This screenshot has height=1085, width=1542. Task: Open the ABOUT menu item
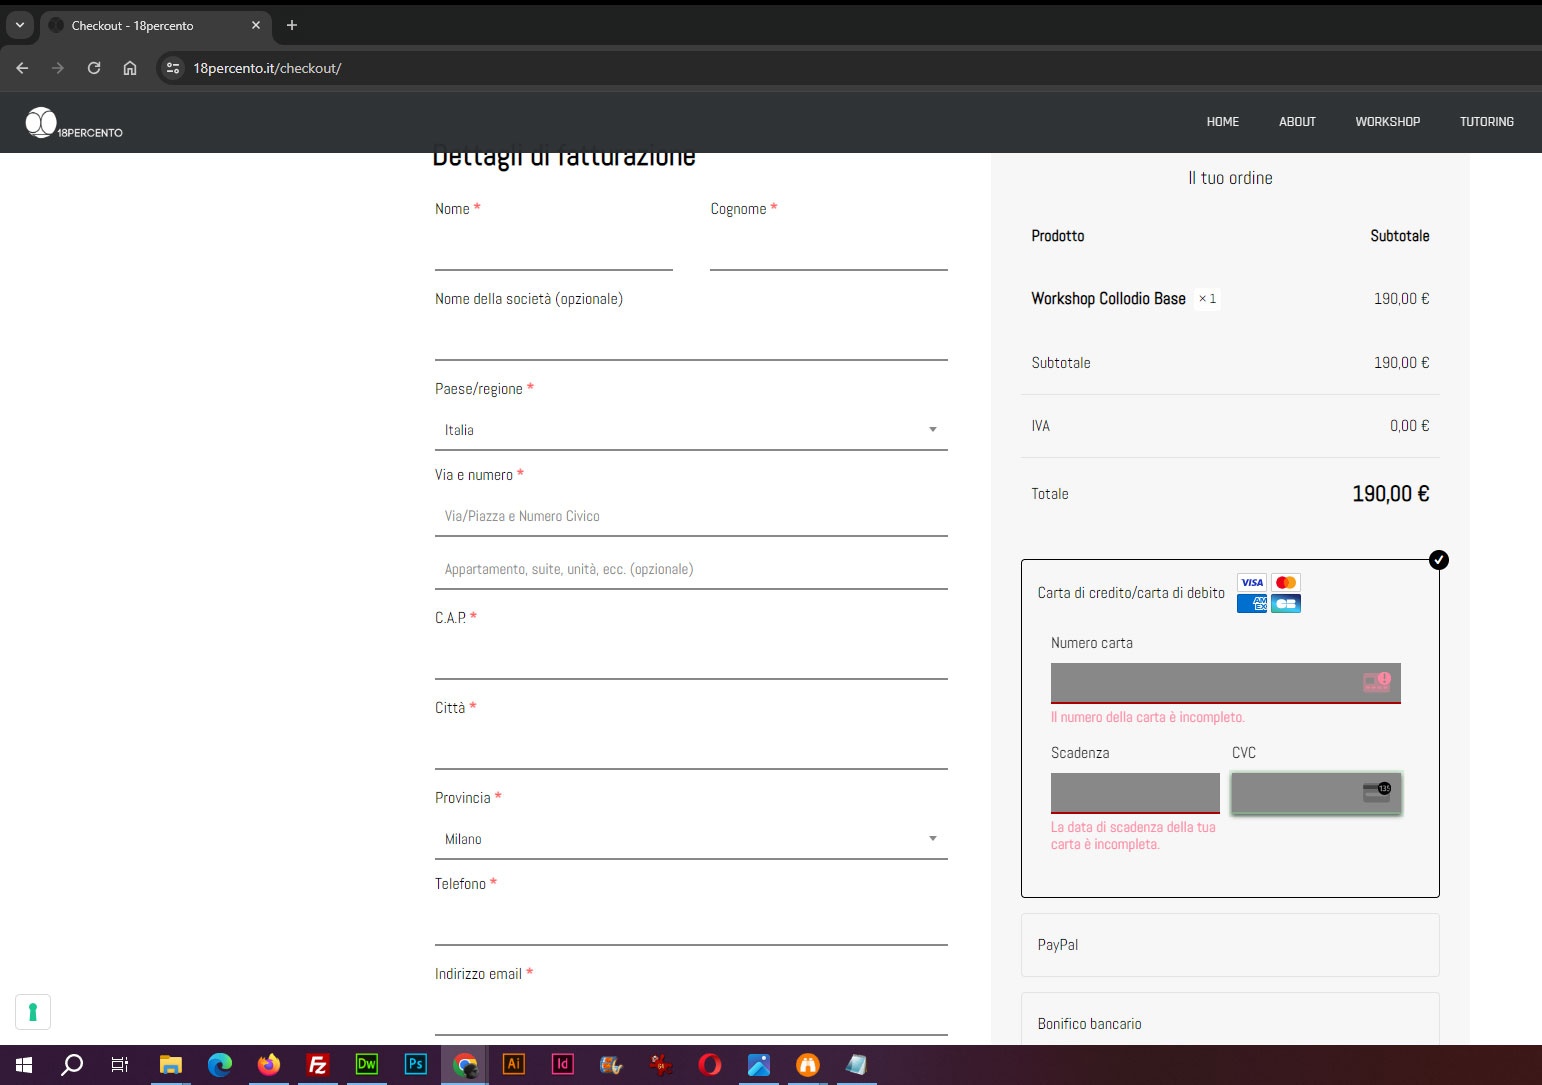[1297, 122]
